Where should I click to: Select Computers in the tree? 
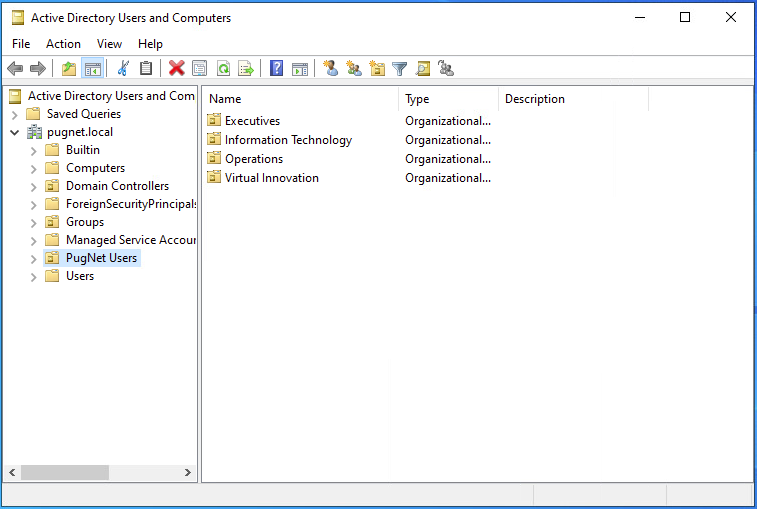(95, 168)
